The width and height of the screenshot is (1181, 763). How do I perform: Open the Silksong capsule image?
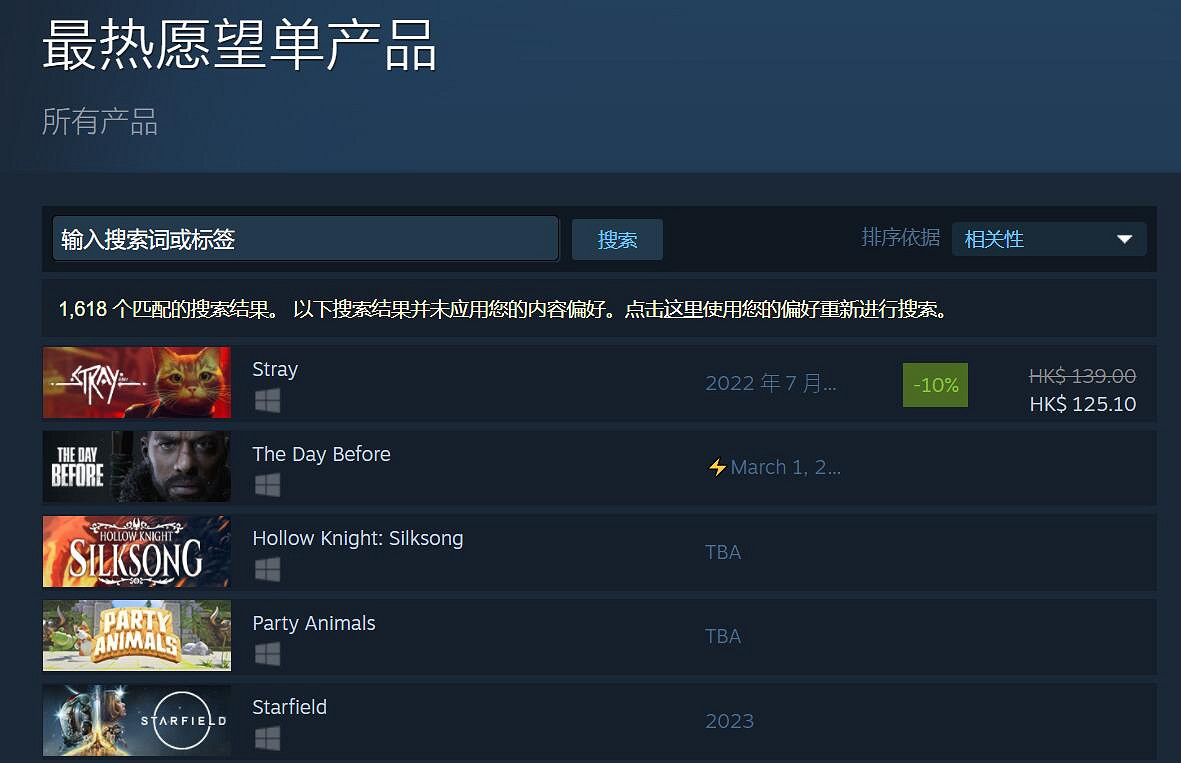(137, 551)
